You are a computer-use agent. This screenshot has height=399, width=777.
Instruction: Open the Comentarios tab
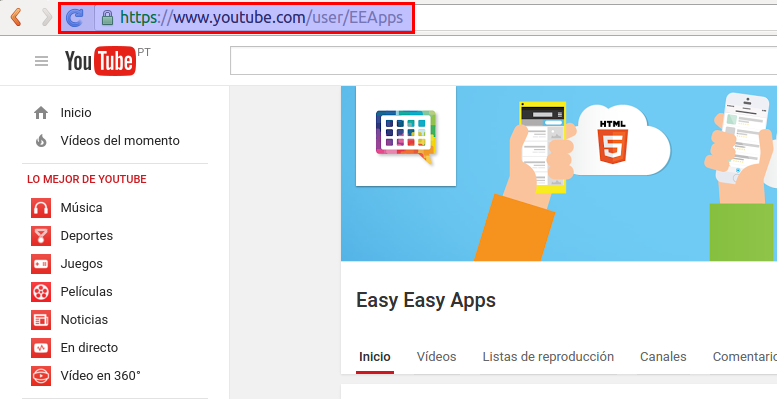[745, 357]
